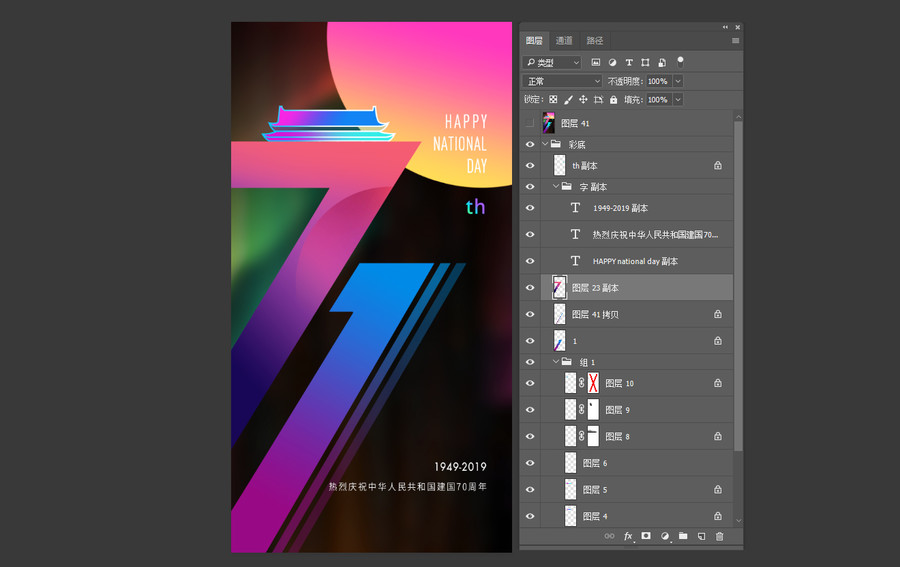900x567 pixels.
Task: Create new fill or adjustment layer
Action: click(x=665, y=536)
